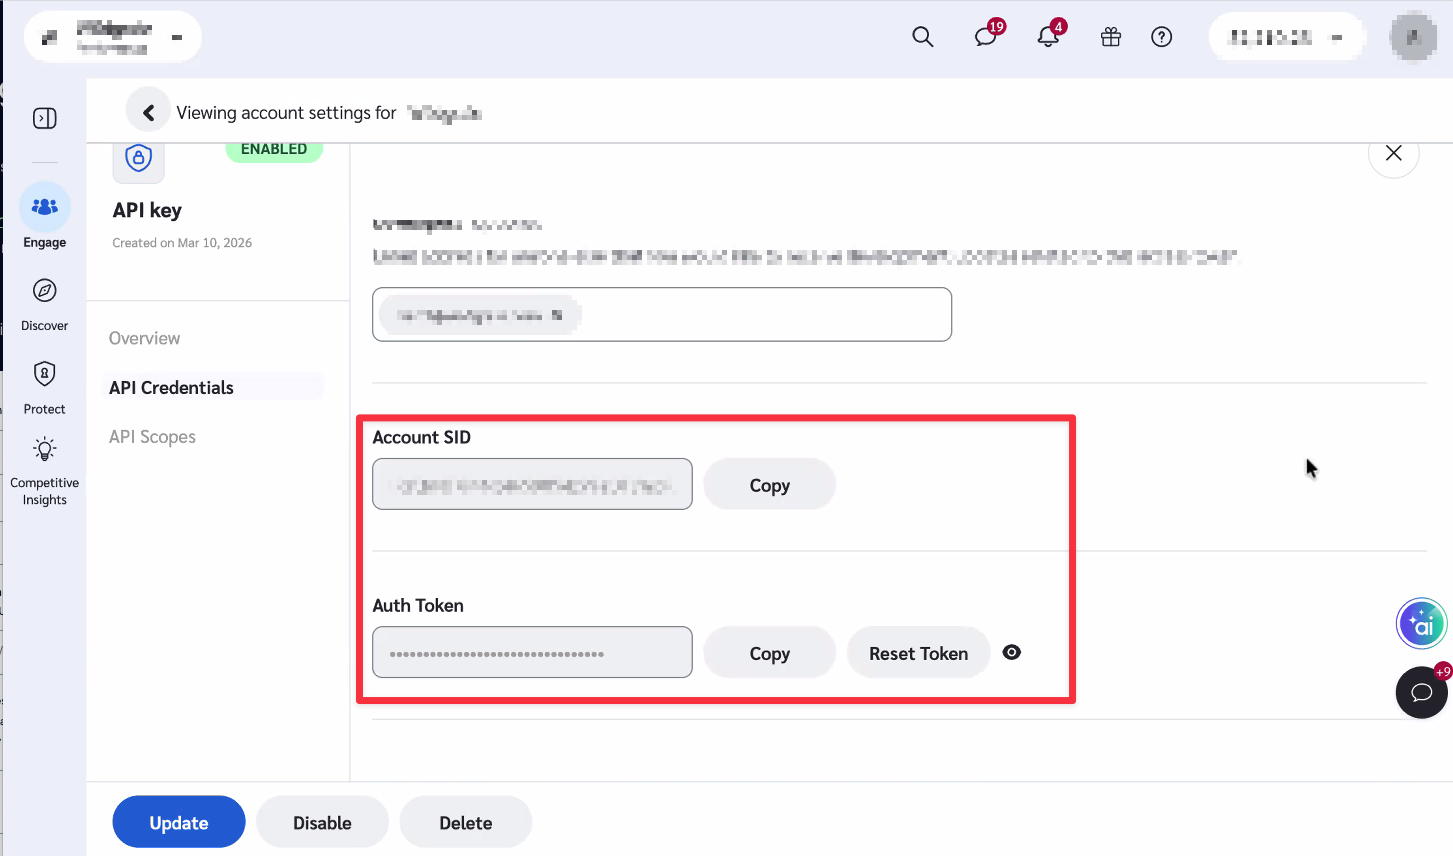Screen dimensions: 1453x856
Task: Click the 'Account SID' label
Action: (421, 437)
